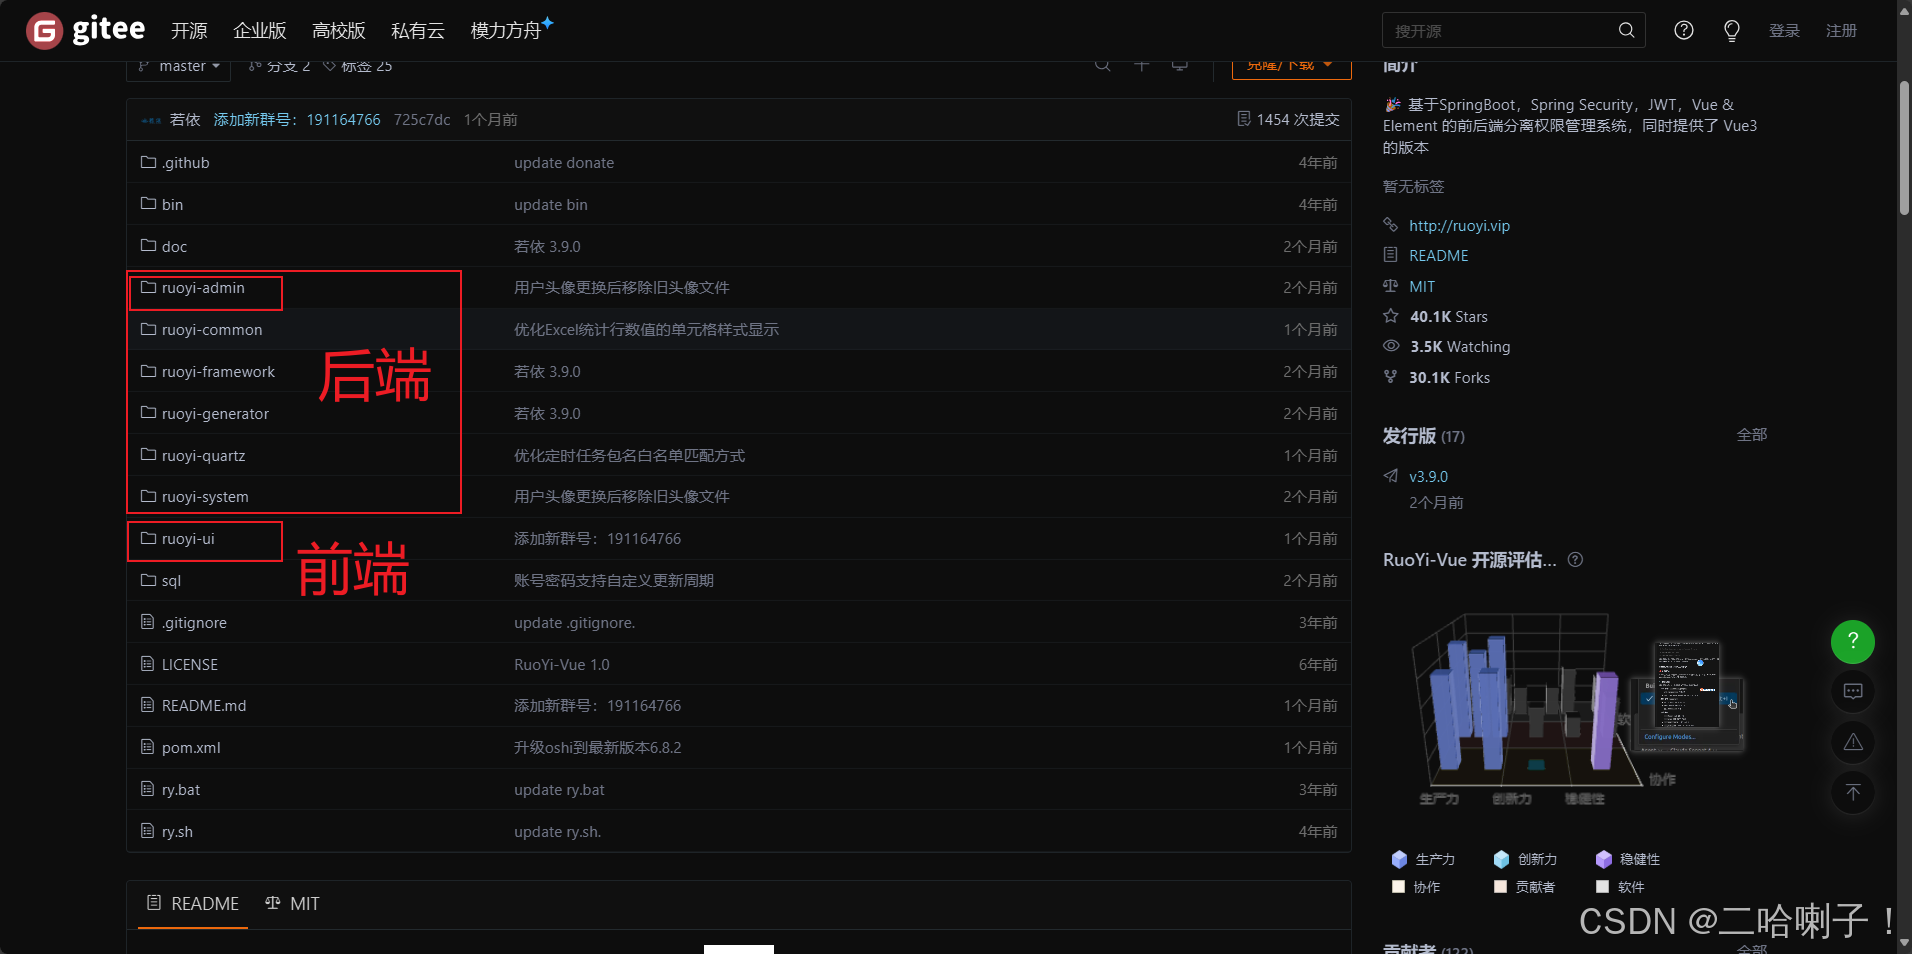Open the ruoyi-generator folder
Viewport: 1912px width, 954px height.
215,414
